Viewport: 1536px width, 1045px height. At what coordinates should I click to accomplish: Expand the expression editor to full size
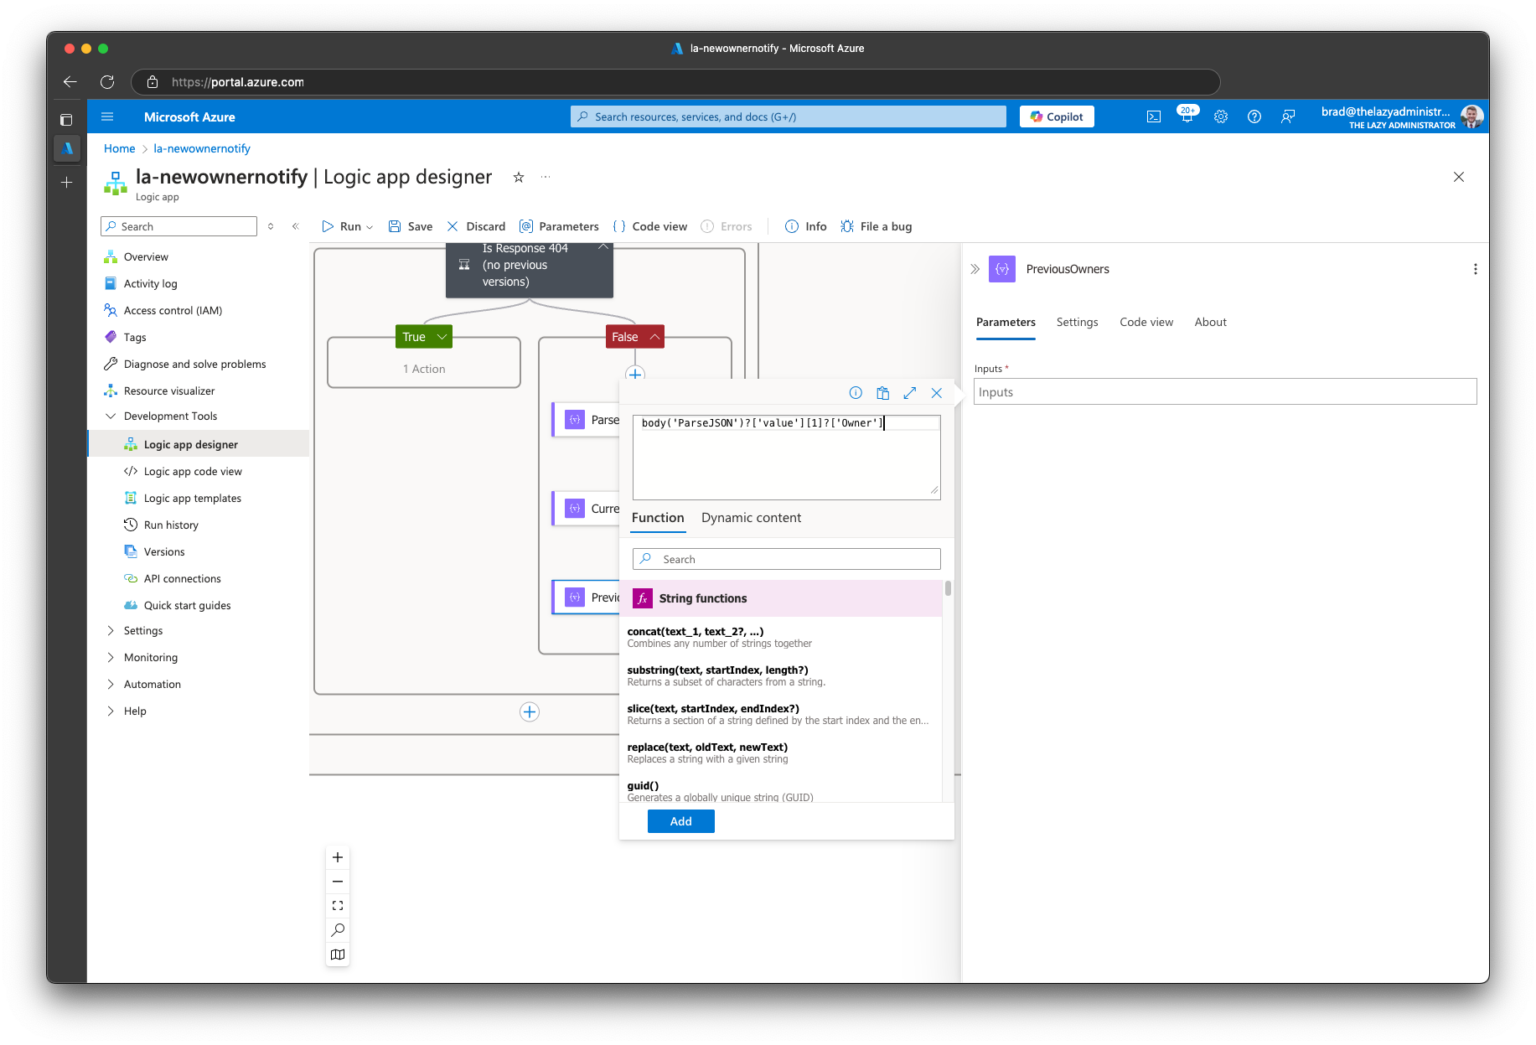[909, 393]
